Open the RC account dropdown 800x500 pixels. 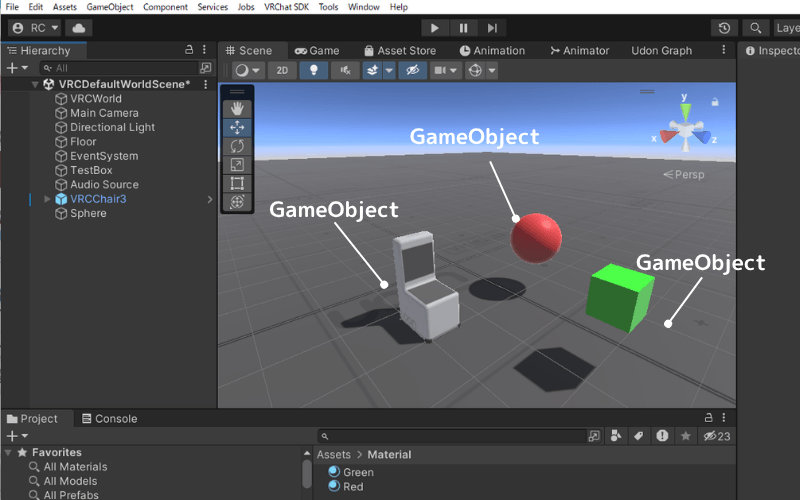35,28
